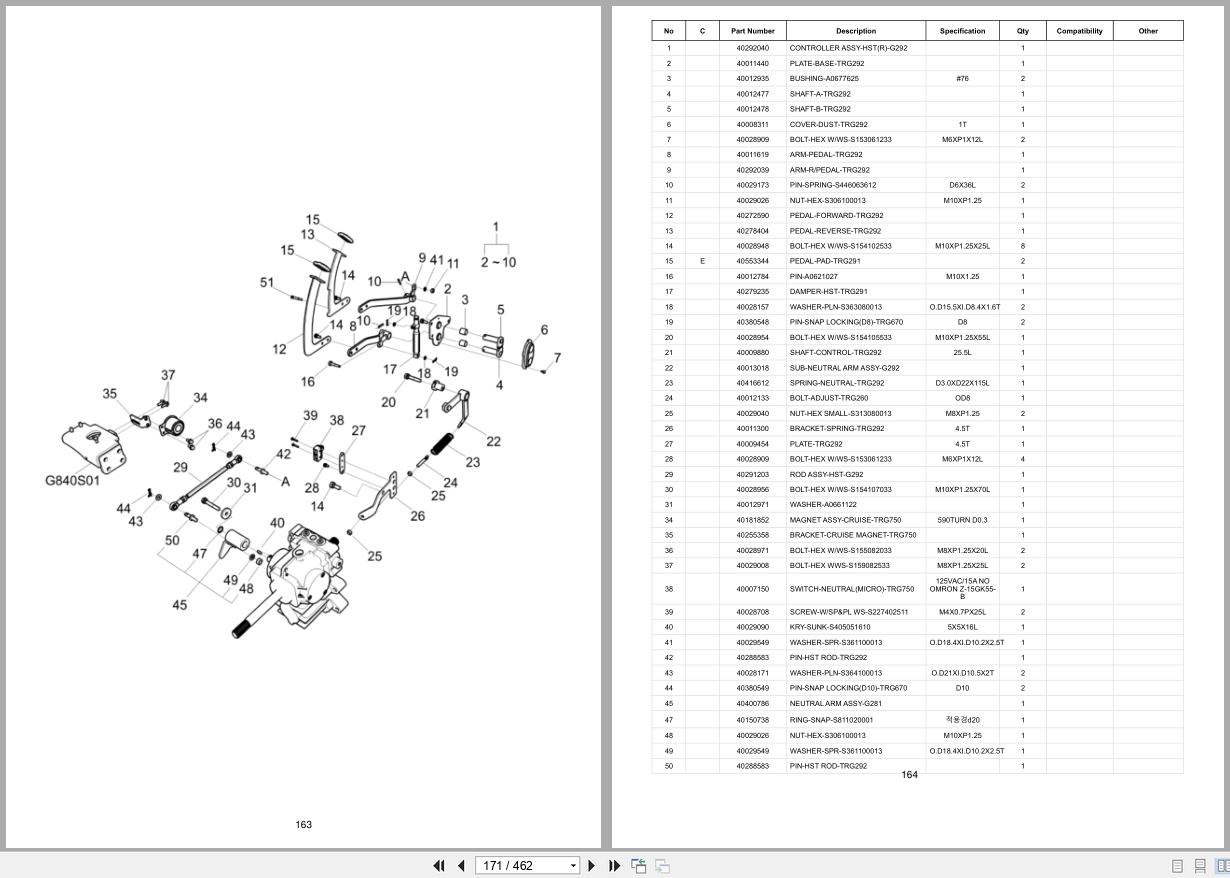Click PEDAL-REVERSE-TRG292 description
The height and width of the screenshot is (878, 1230).
(x=836, y=231)
